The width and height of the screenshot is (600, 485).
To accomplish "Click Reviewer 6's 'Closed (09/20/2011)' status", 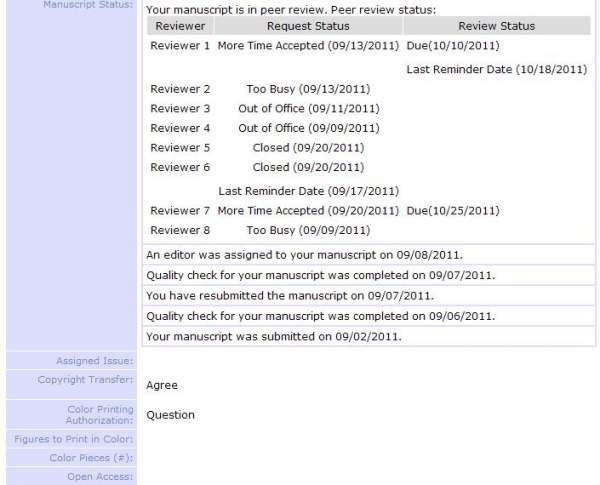I will tap(308, 167).
